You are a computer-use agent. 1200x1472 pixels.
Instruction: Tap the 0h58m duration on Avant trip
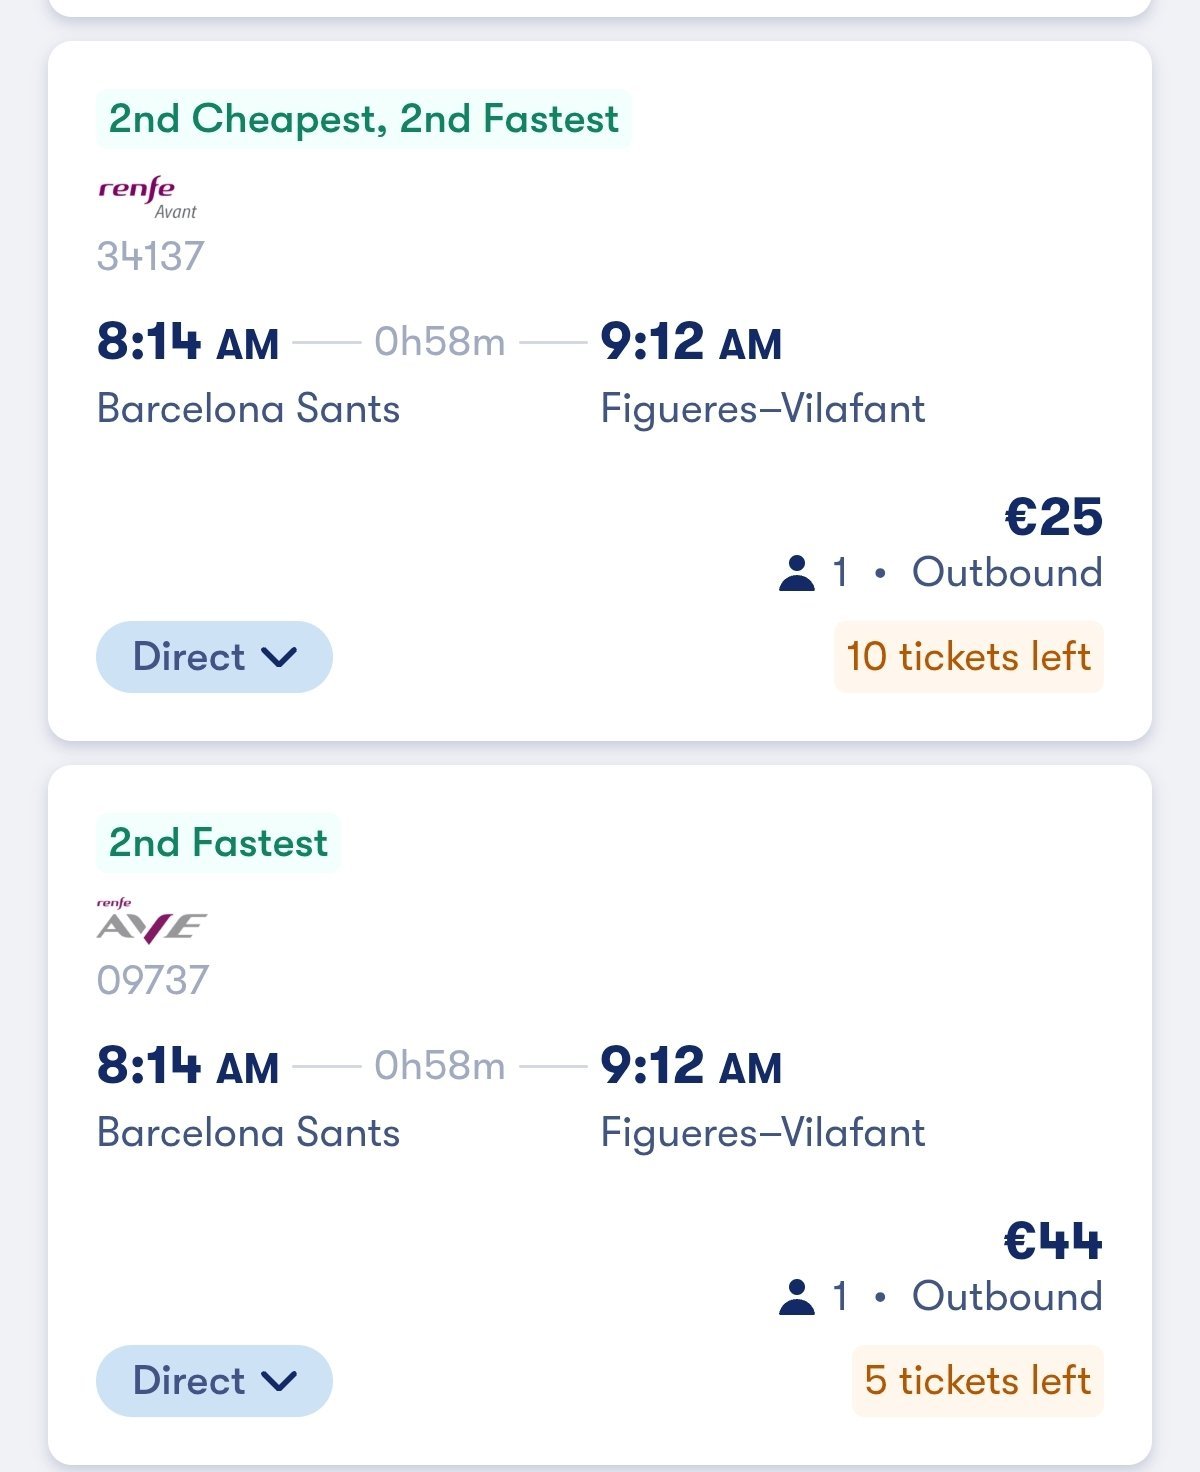coord(439,342)
